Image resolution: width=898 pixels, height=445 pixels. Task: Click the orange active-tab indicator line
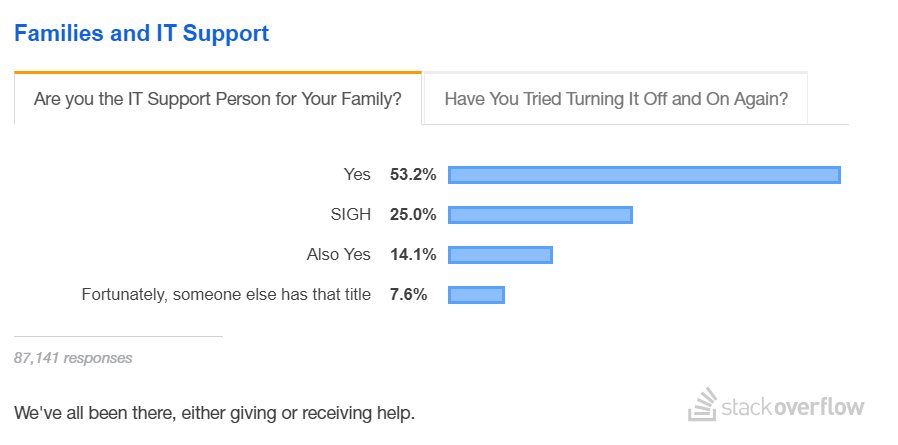[x=218, y=72]
